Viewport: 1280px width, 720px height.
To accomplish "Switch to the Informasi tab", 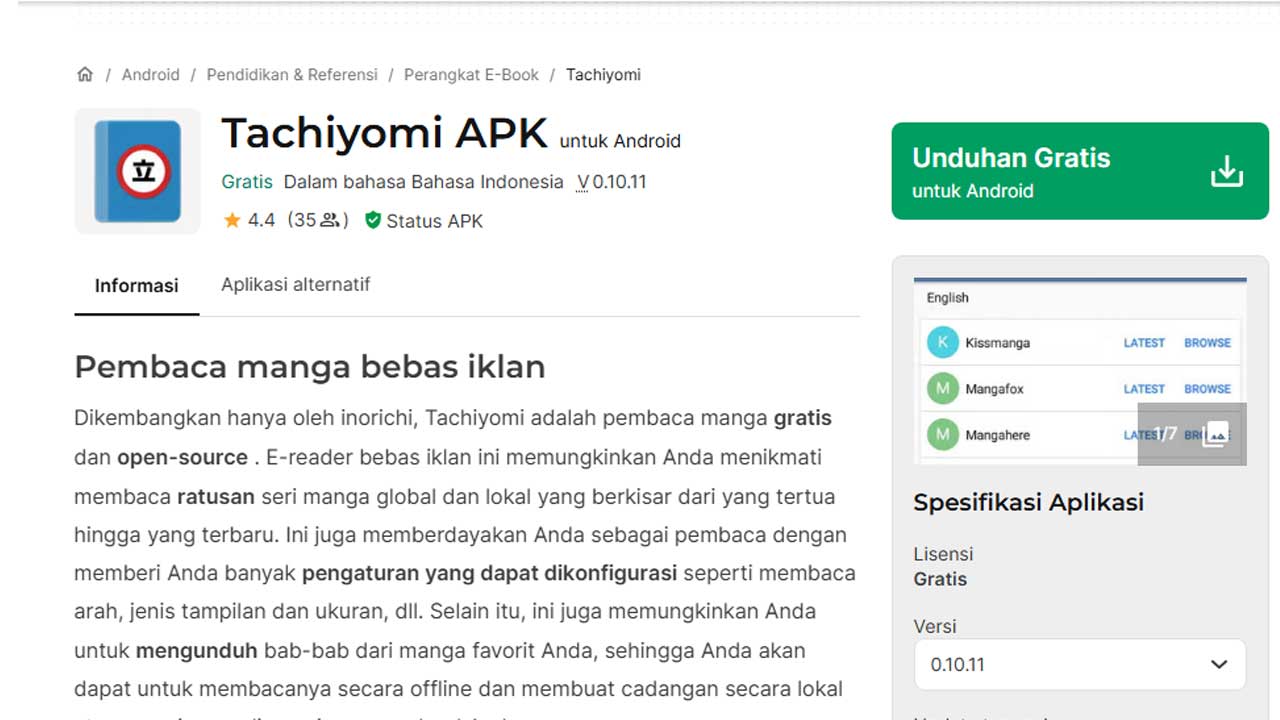I will (137, 285).
